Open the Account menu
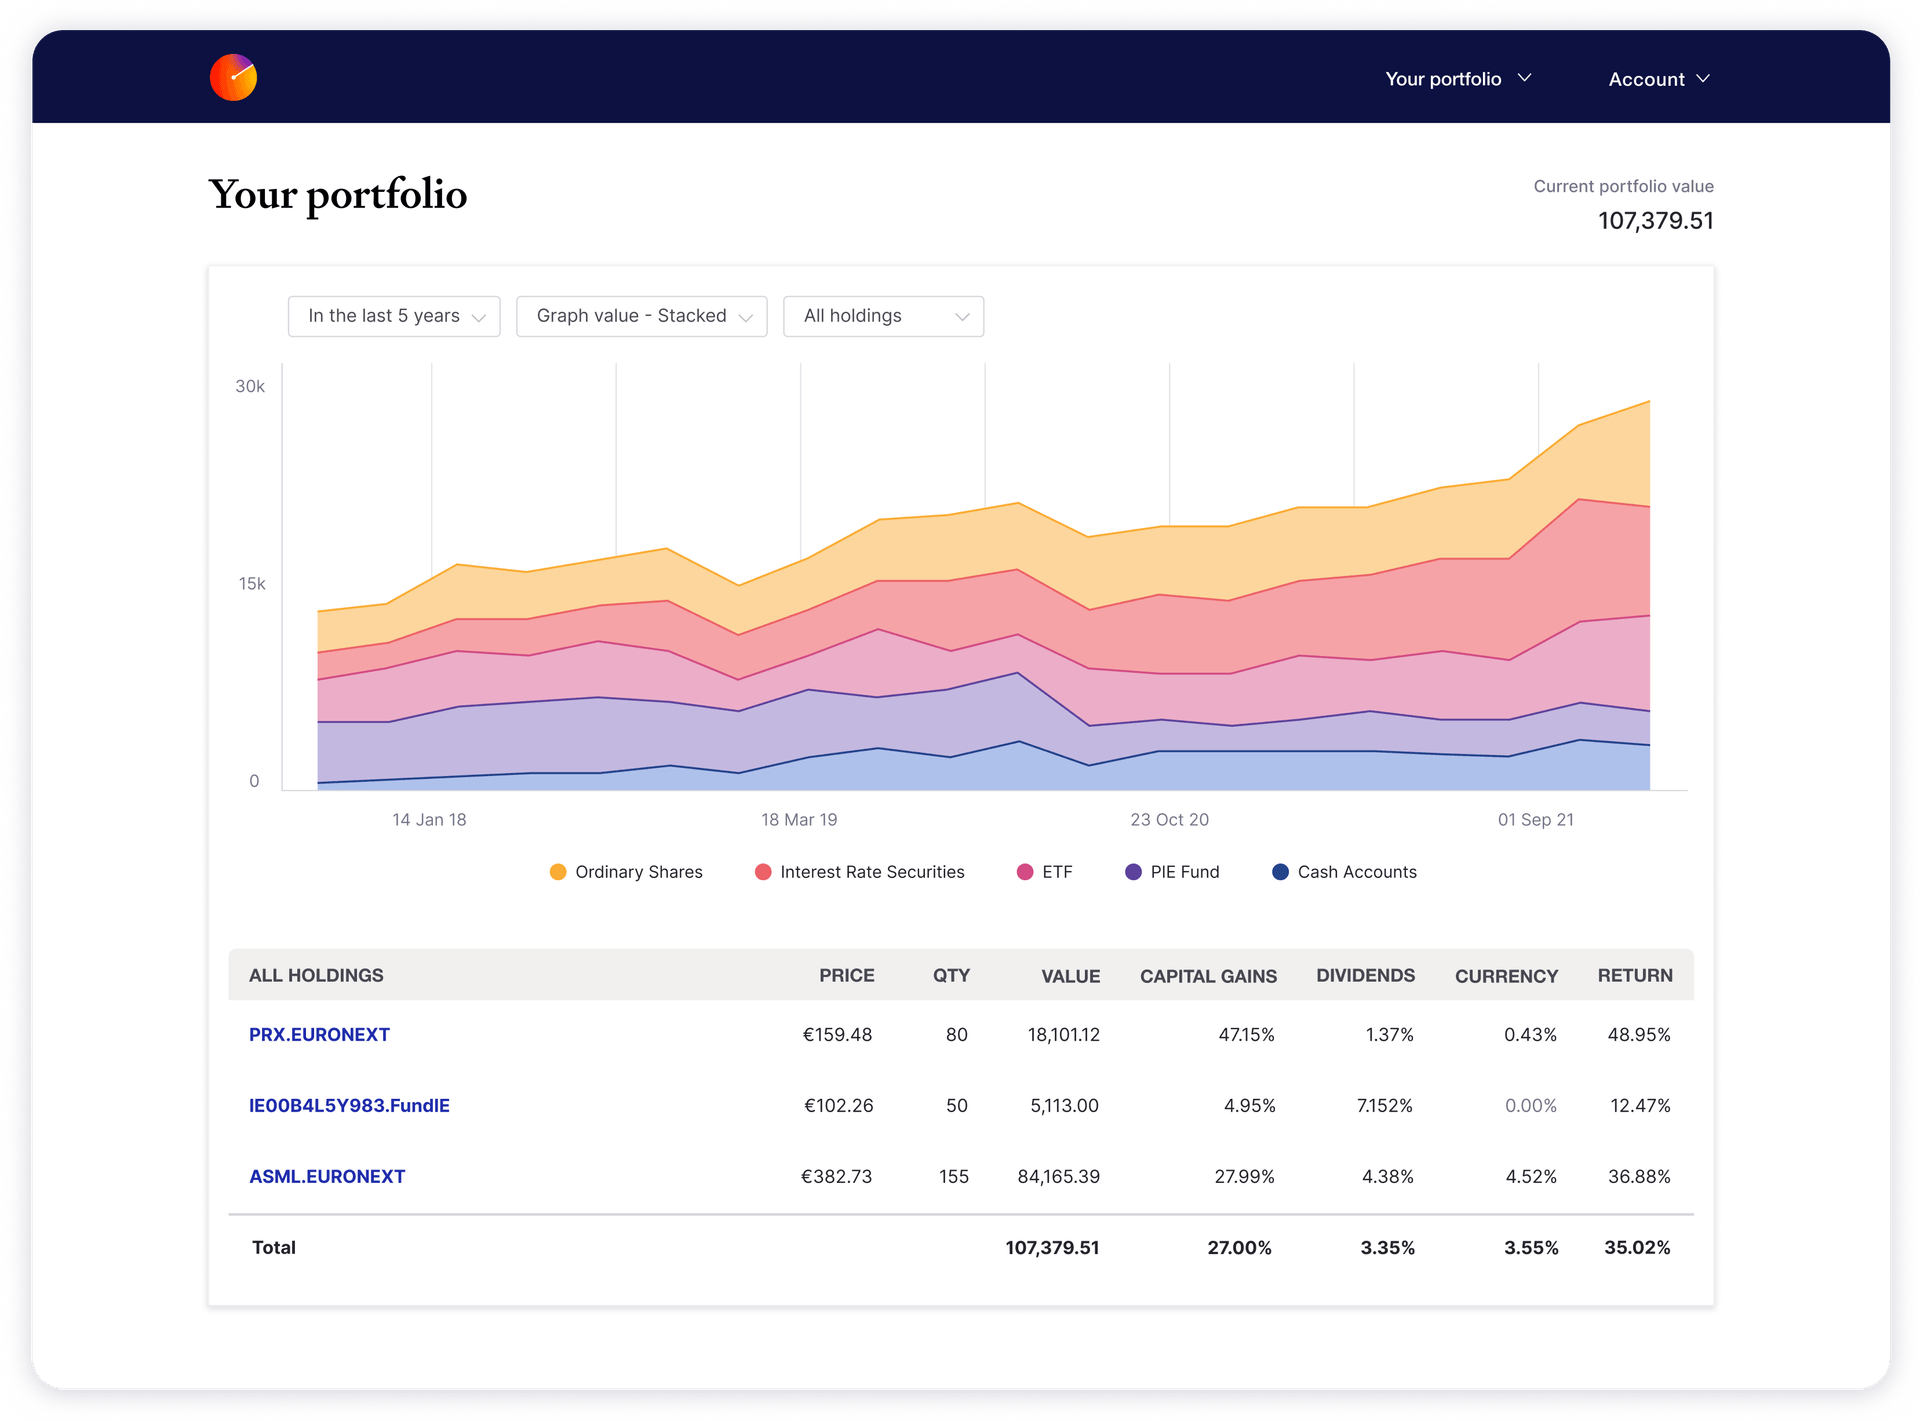The image size is (1920, 1421). [x=1646, y=78]
